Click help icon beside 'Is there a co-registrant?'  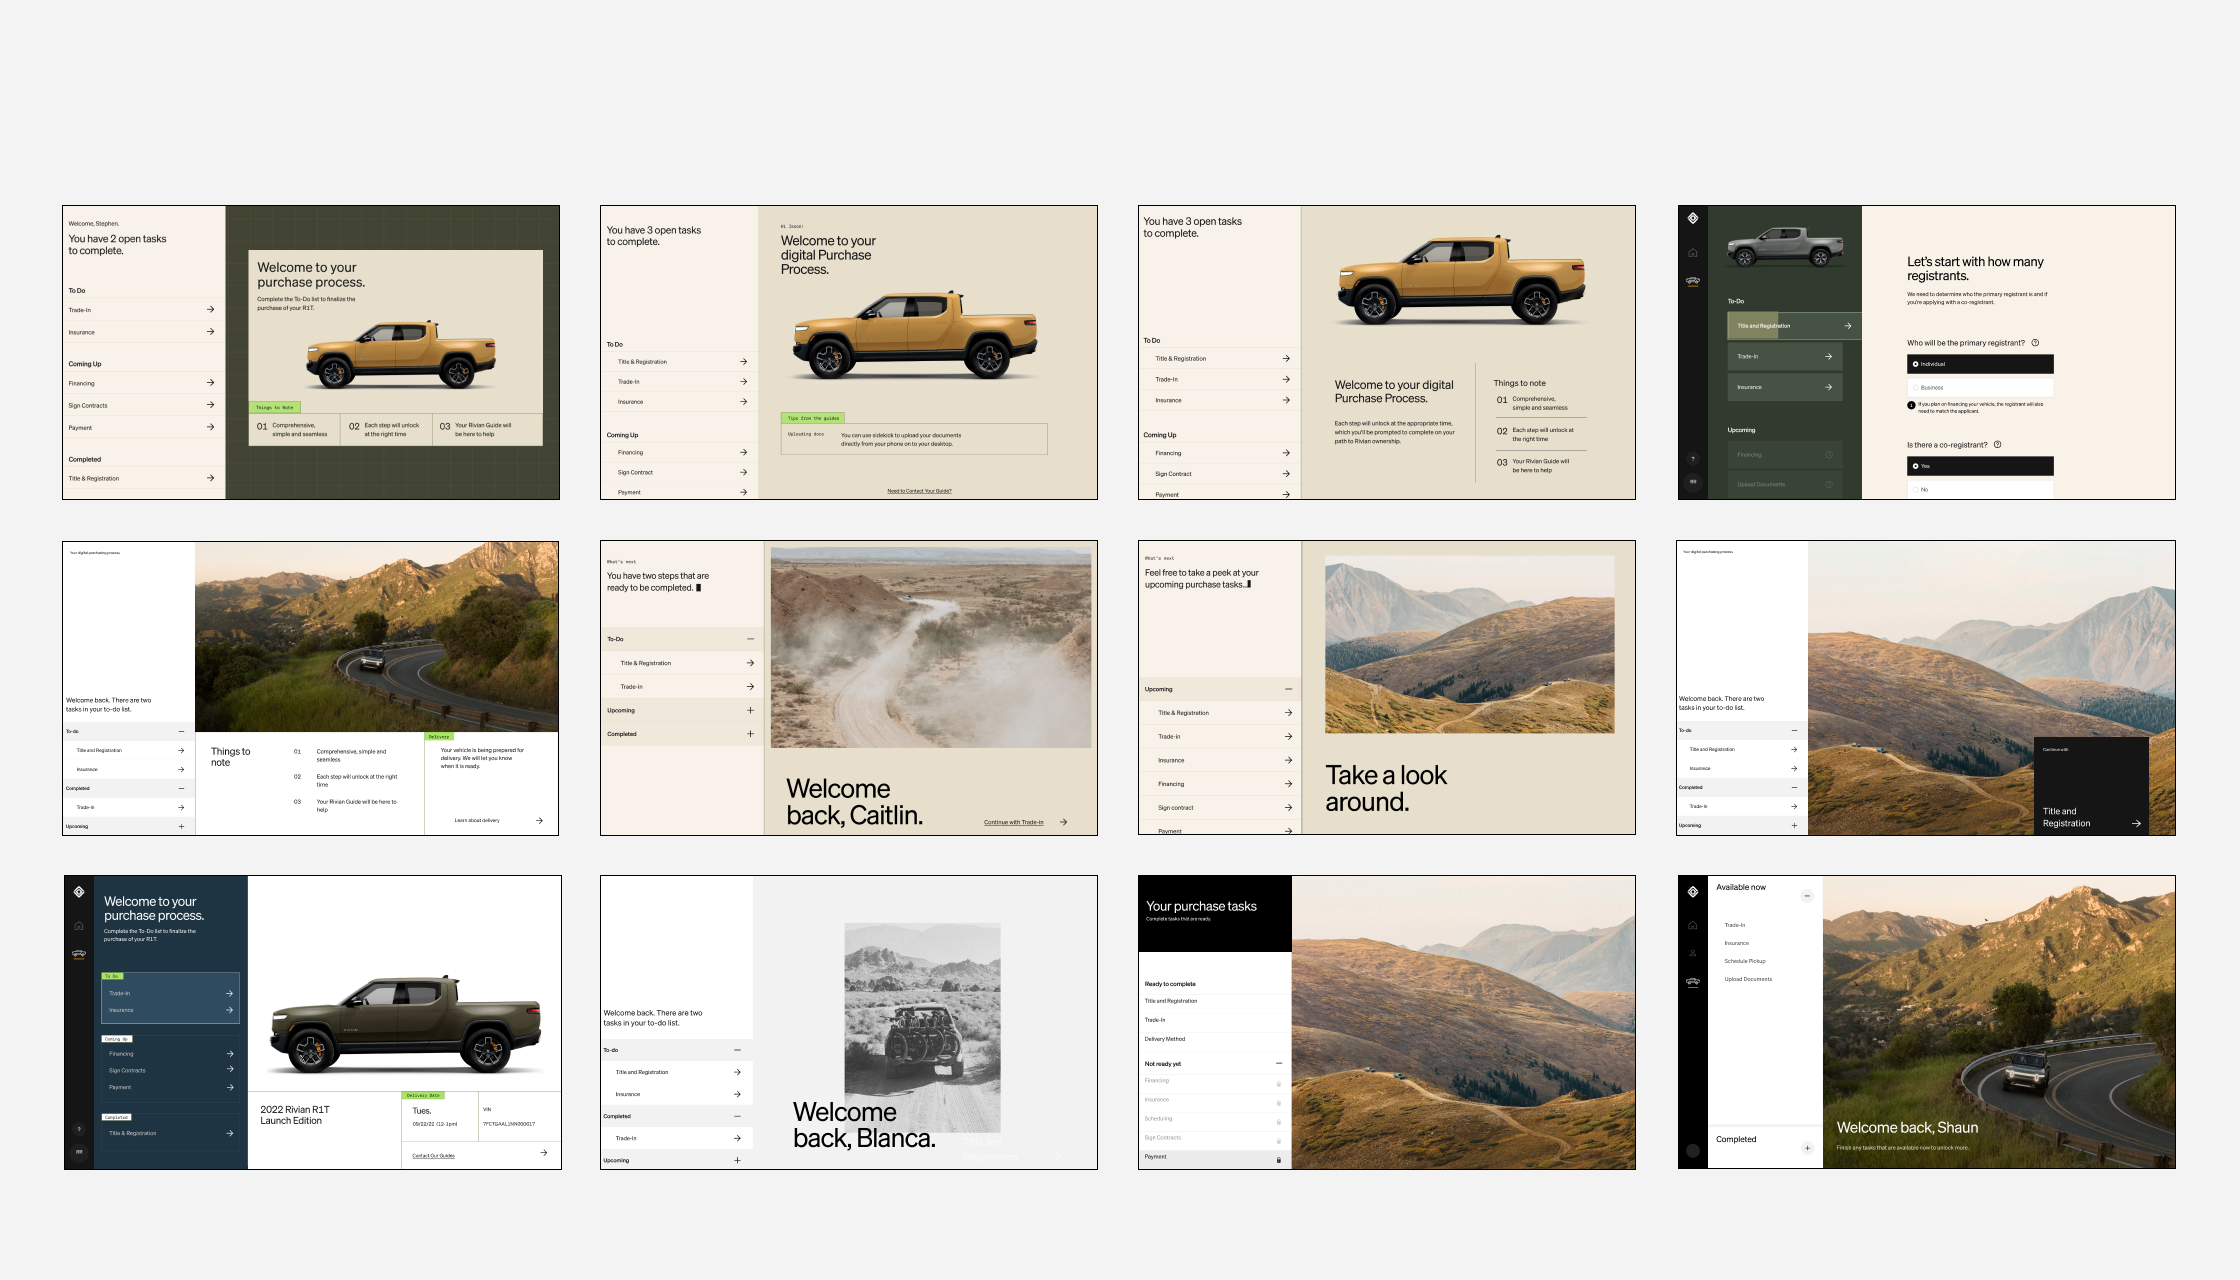1998,445
